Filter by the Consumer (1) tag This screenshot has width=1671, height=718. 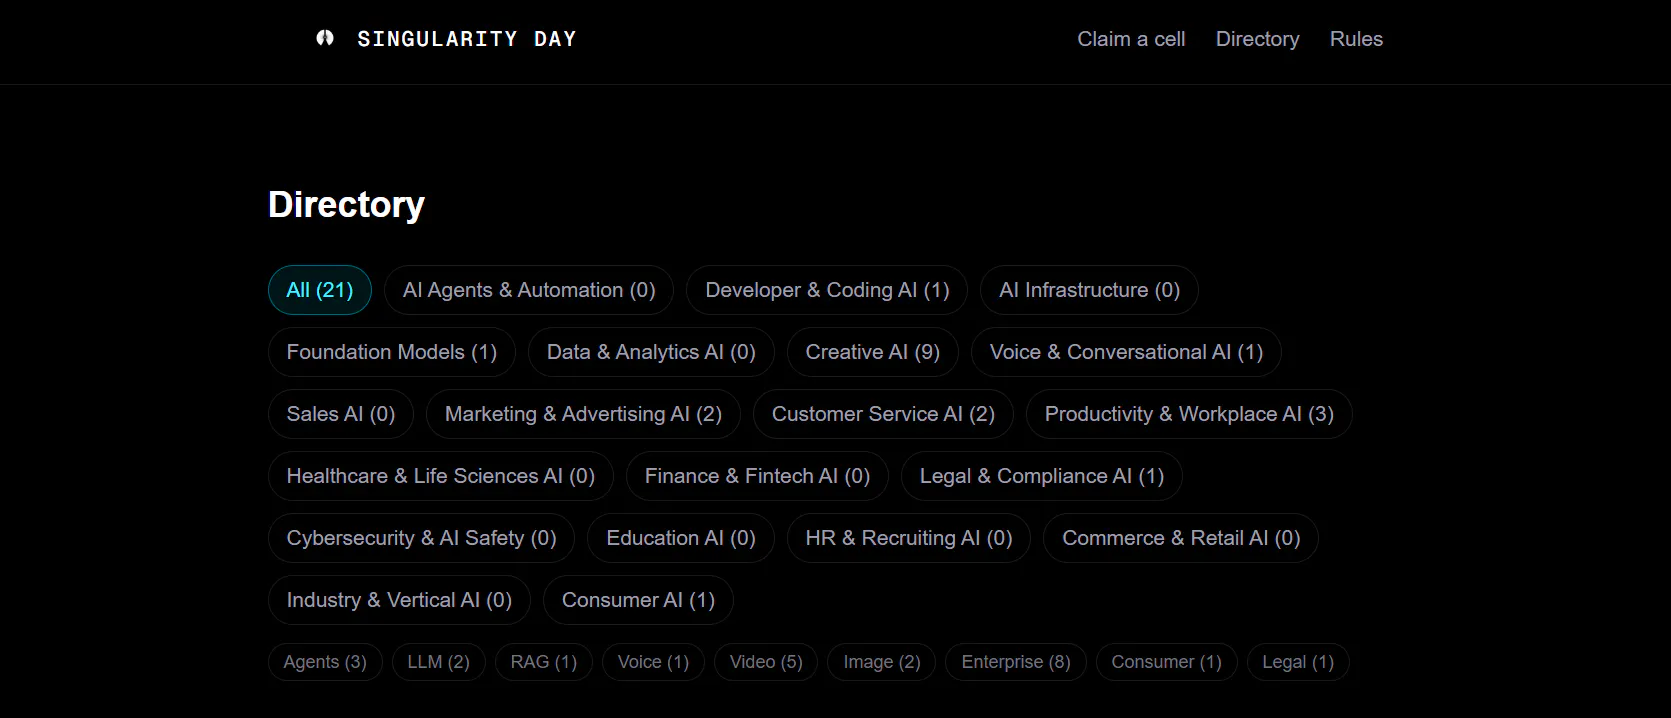[1166, 662]
